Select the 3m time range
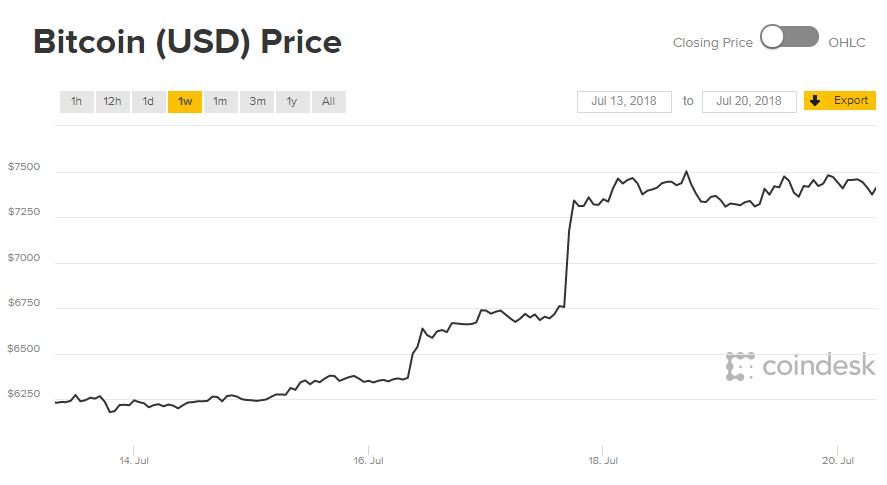 (257, 101)
